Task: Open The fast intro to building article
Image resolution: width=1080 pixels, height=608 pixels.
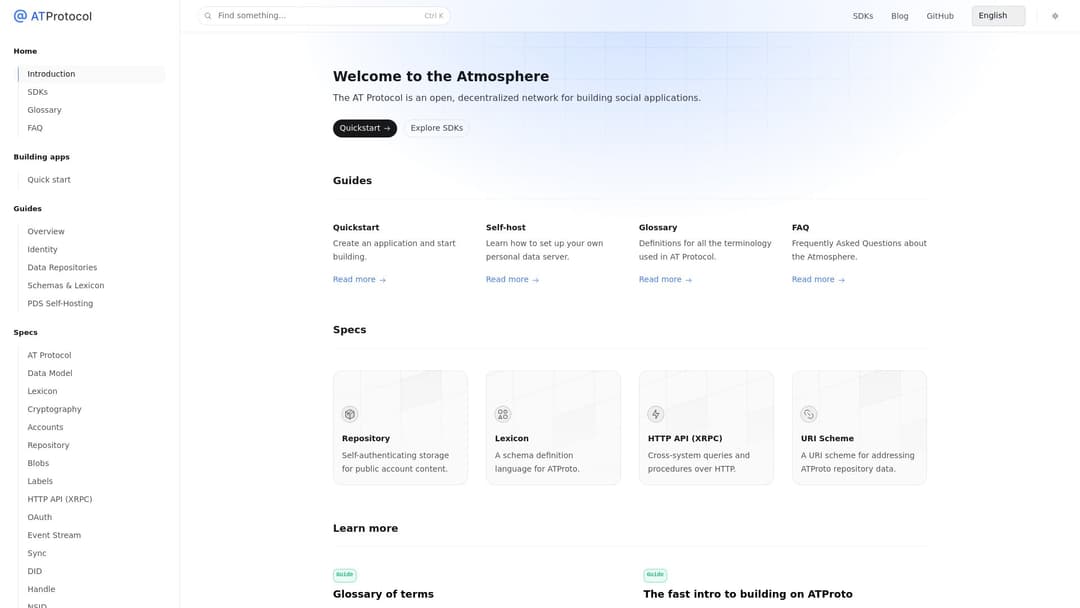Action: point(748,594)
